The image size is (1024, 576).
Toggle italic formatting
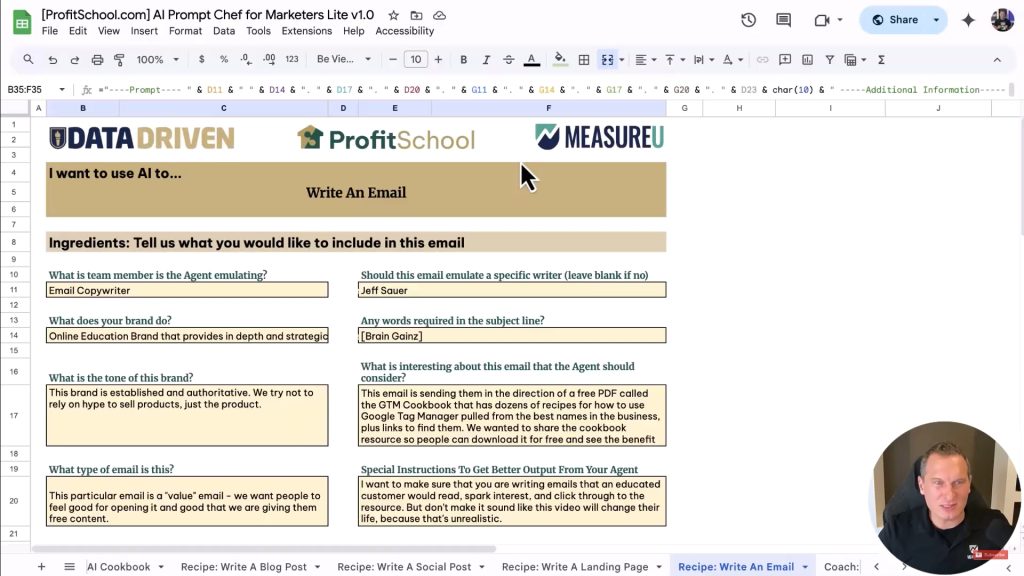pyautogui.click(x=486, y=59)
